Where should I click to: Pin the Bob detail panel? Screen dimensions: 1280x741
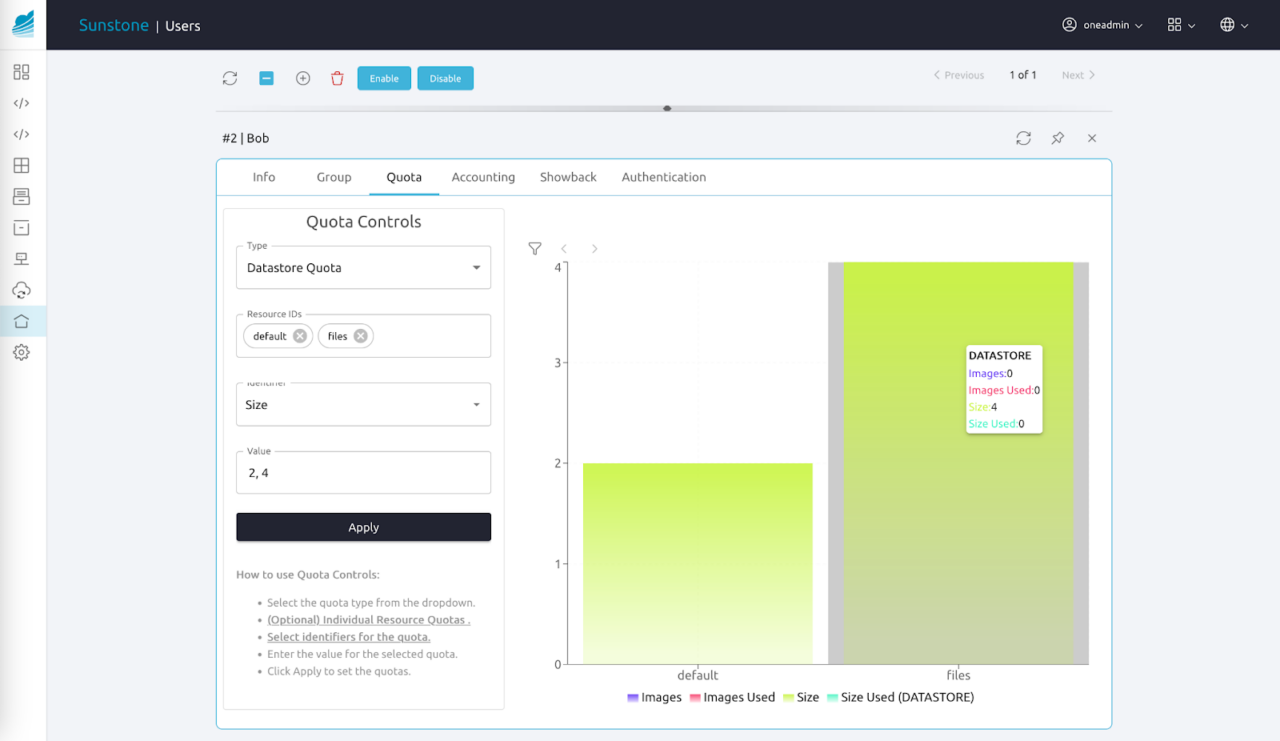point(1057,138)
